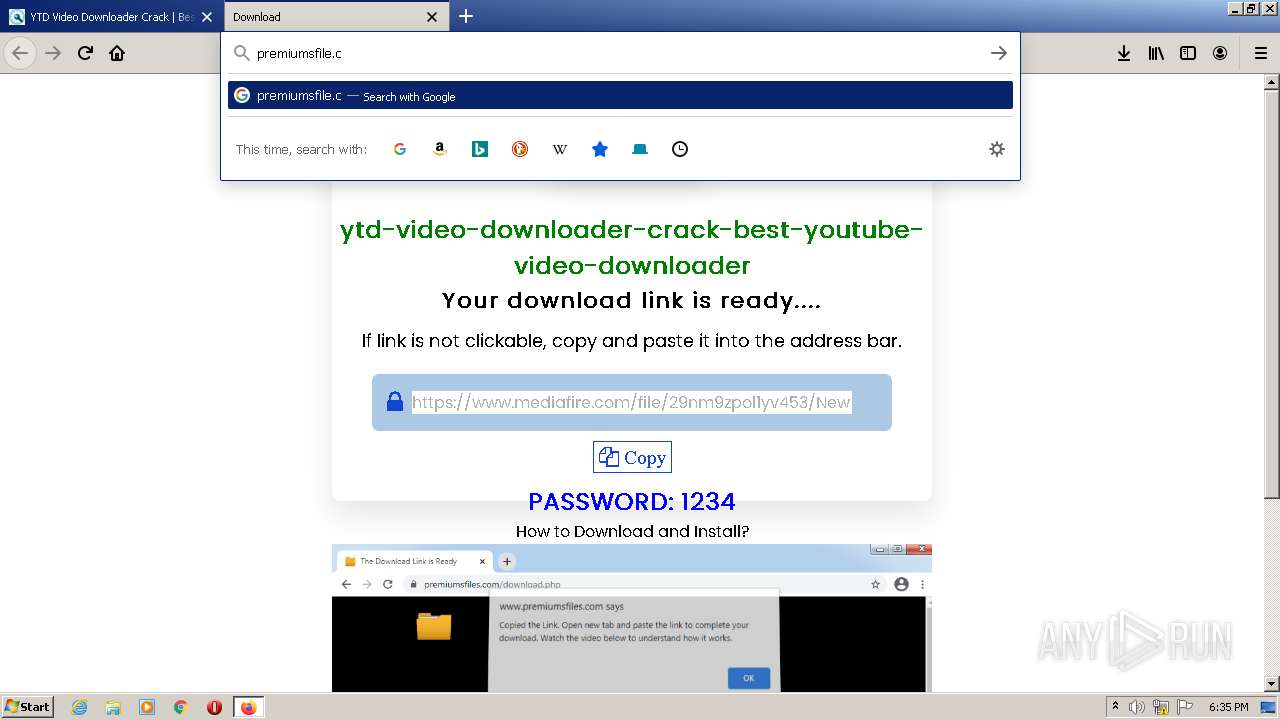Image resolution: width=1280 pixels, height=720 pixels.
Task: Open Opera from the taskbar
Action: [214, 707]
